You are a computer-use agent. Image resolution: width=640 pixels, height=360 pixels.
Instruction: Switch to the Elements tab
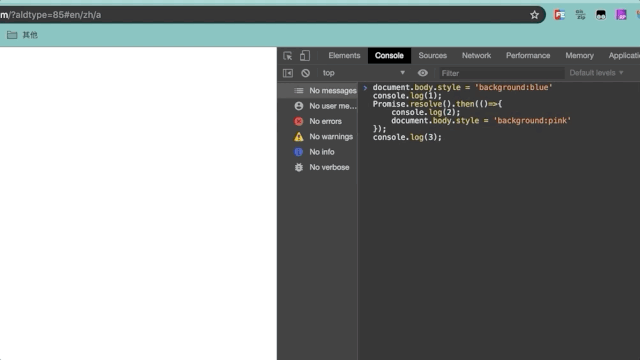tap(344, 56)
